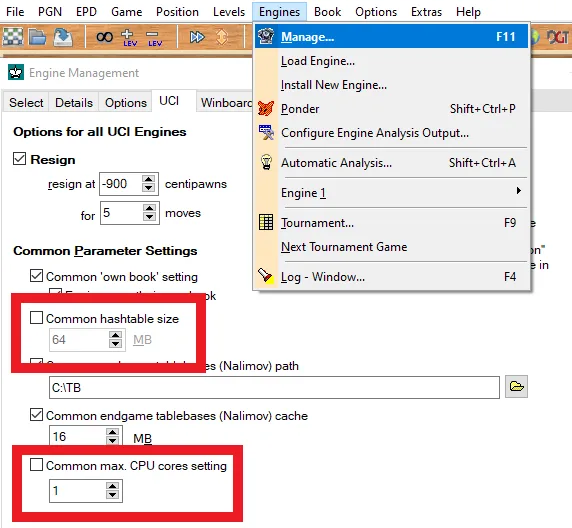Choose Load Engine... menu entry

click(391, 61)
